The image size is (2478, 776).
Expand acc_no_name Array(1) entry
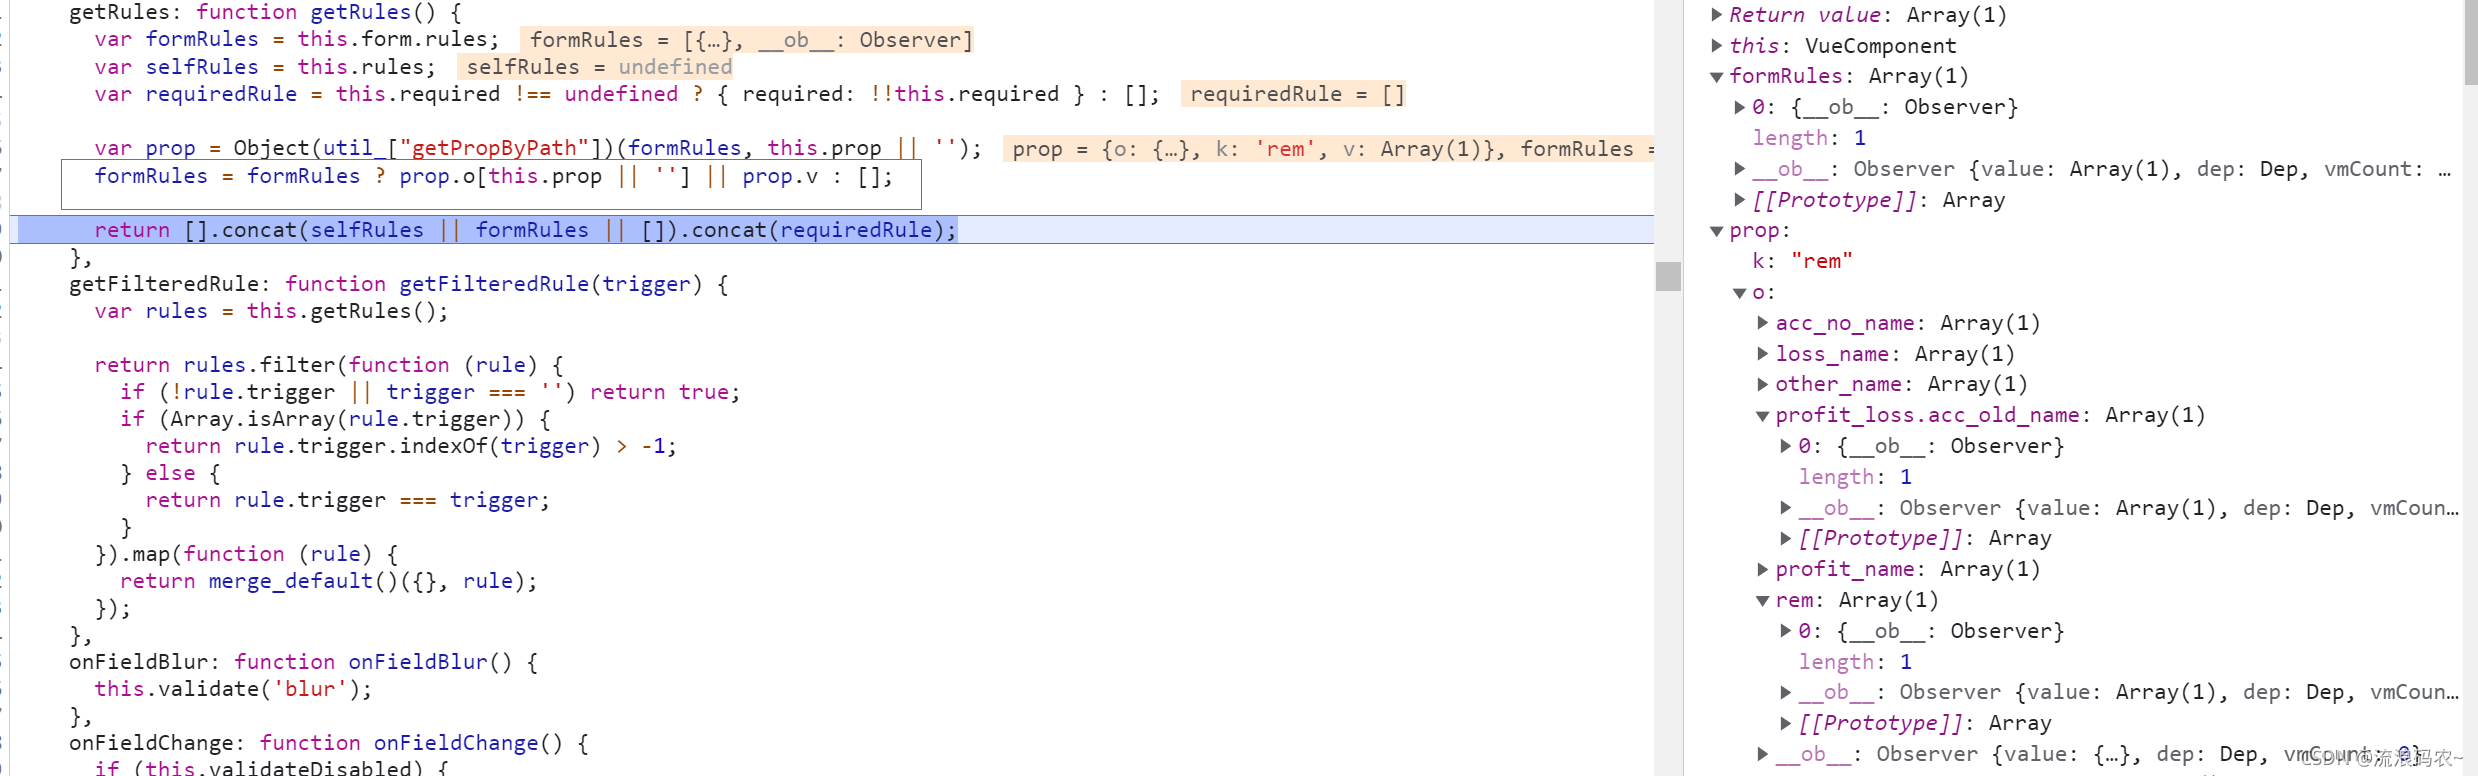pos(1762,323)
